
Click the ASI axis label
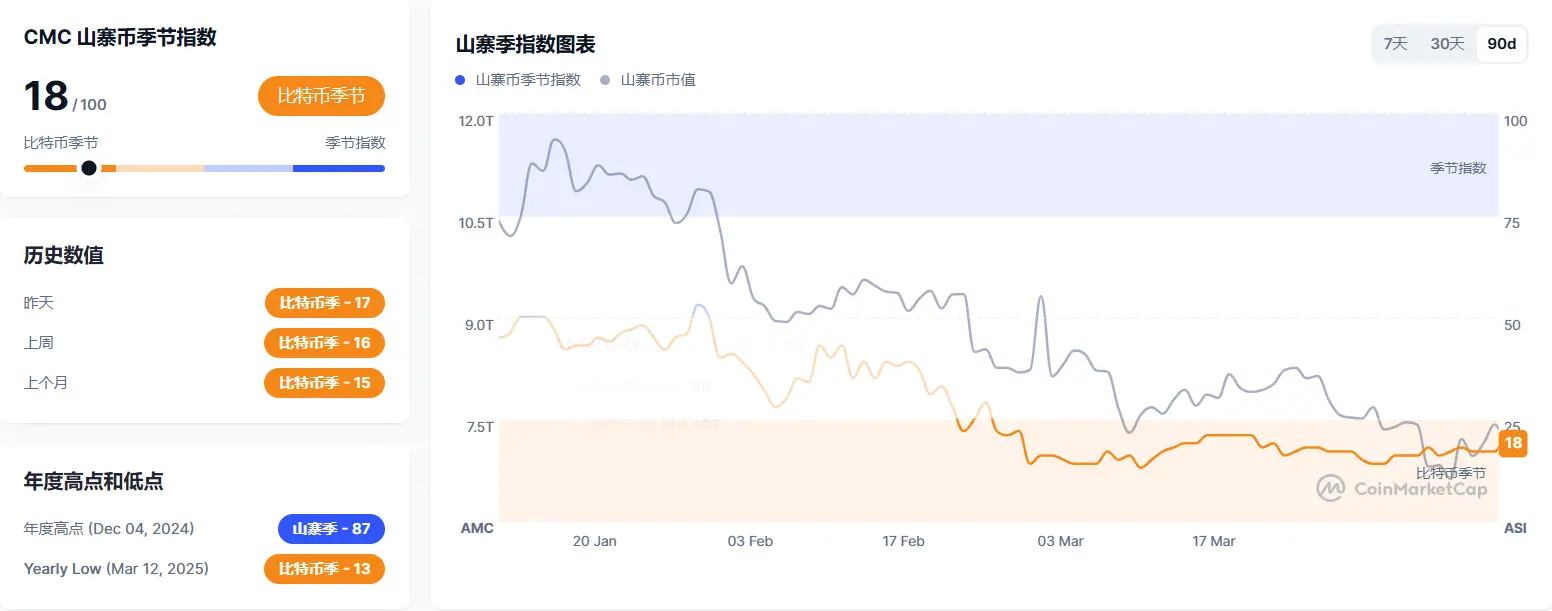coord(1515,528)
